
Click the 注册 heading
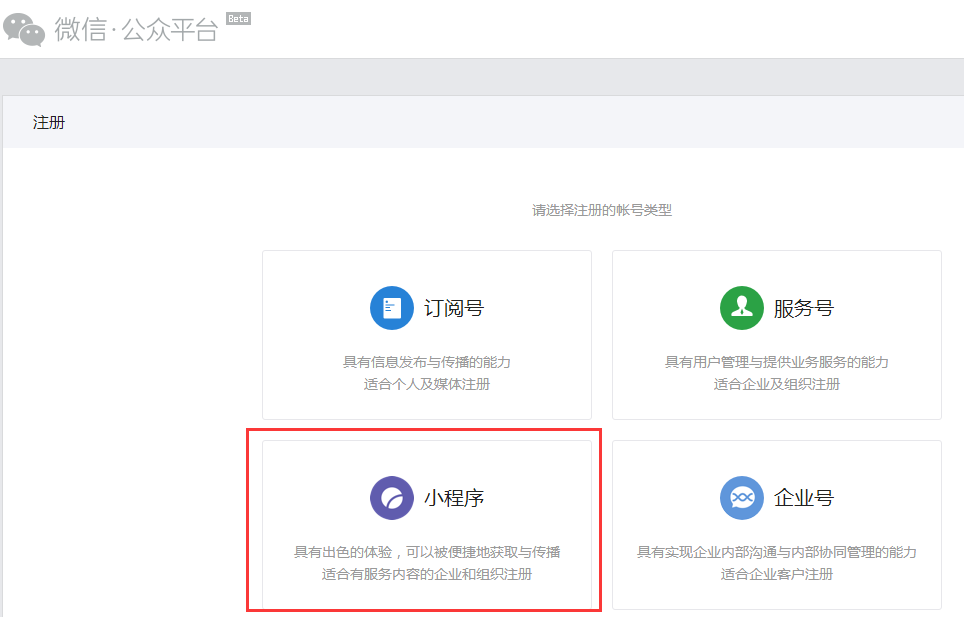(x=49, y=122)
